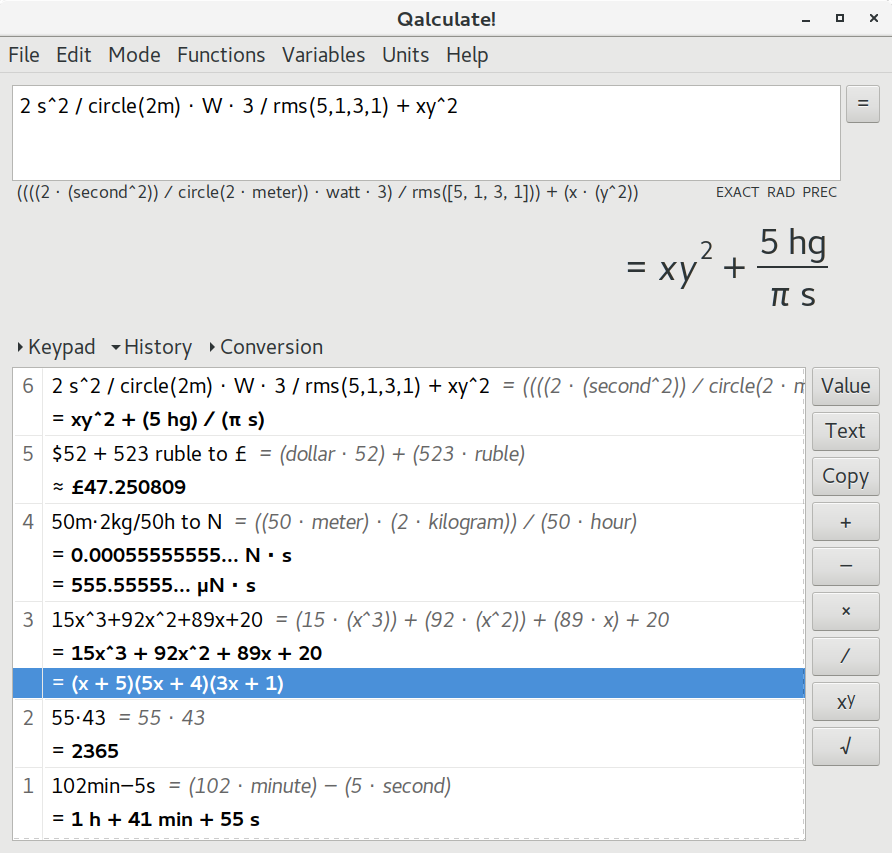The image size is (892, 853).
Task: Insert the plus operator button
Action: (x=845, y=522)
